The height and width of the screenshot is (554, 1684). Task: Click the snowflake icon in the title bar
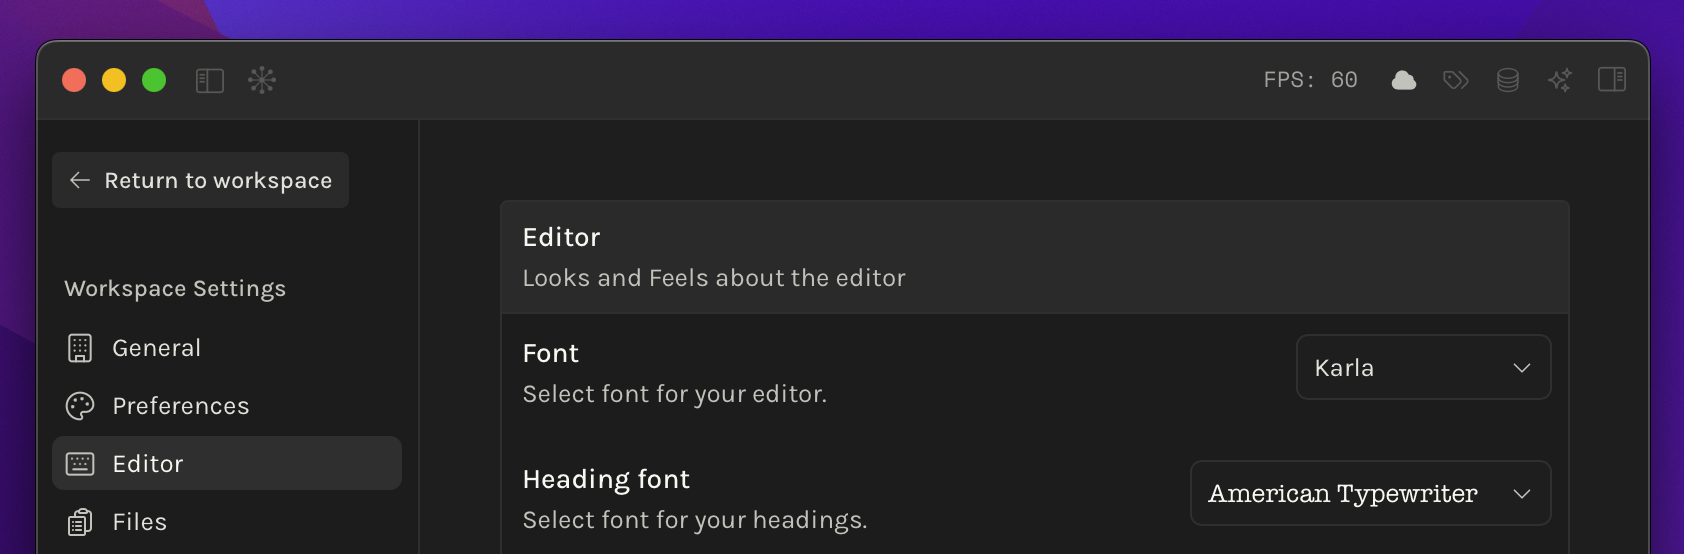(x=262, y=80)
